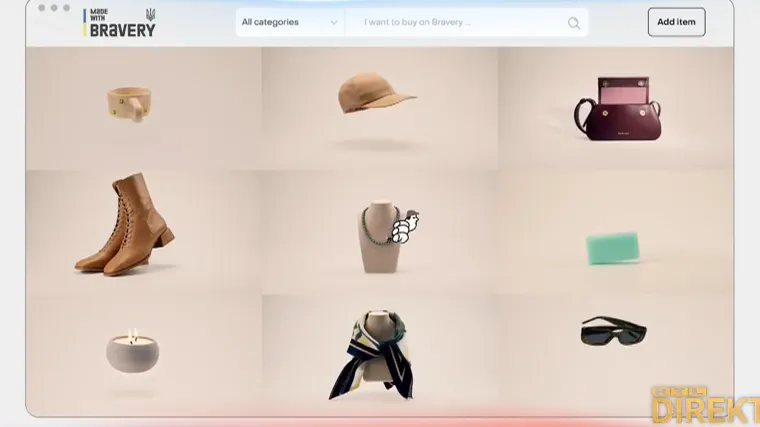
Task: Click the DIREKT watermark logo
Action: [x=704, y=407]
